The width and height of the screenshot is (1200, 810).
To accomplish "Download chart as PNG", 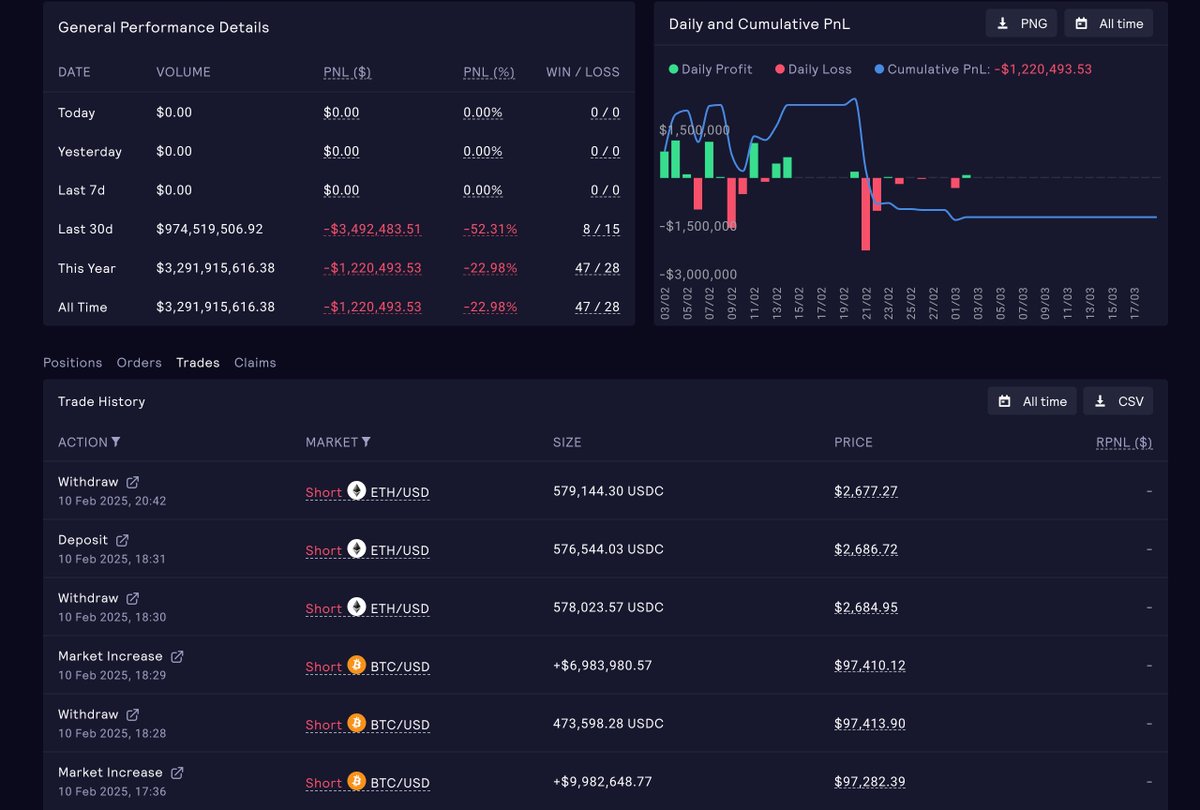I will pos(1021,23).
